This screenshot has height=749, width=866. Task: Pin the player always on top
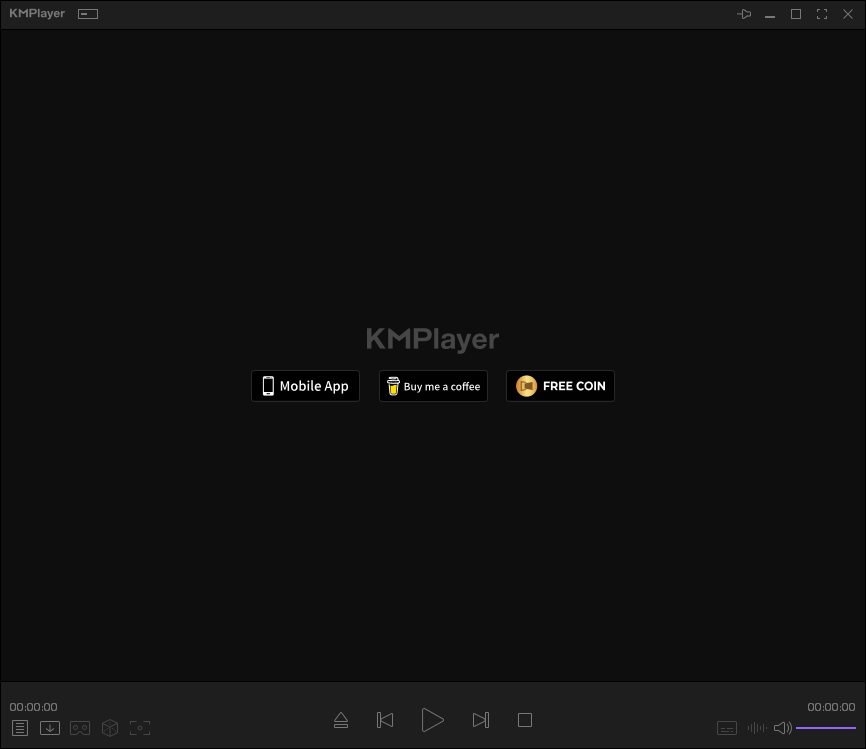pos(744,14)
